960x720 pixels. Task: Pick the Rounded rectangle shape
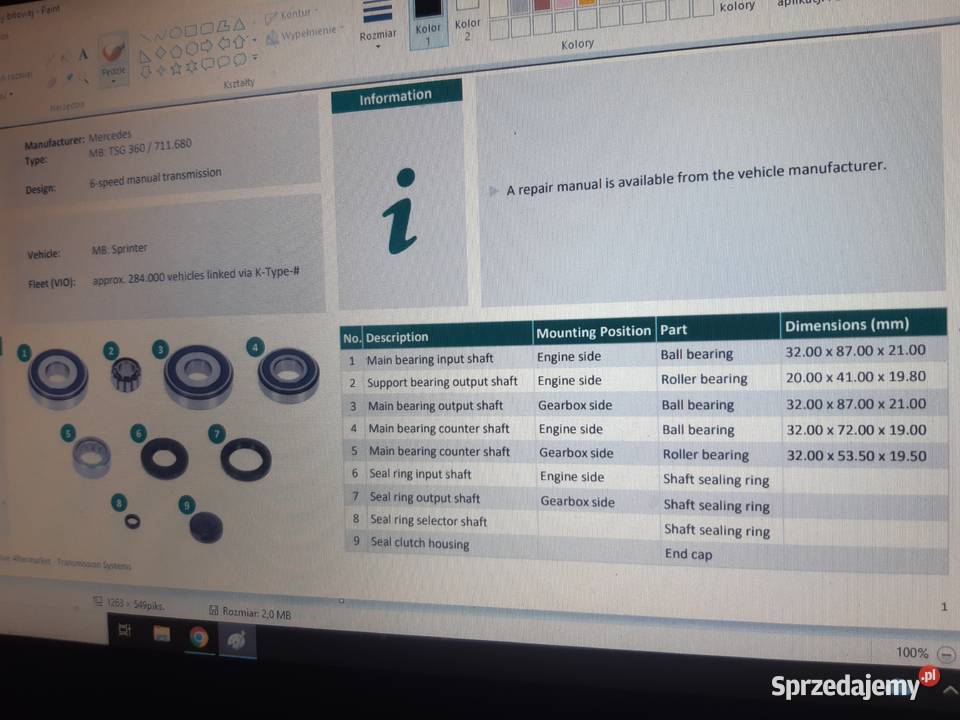pos(207,28)
